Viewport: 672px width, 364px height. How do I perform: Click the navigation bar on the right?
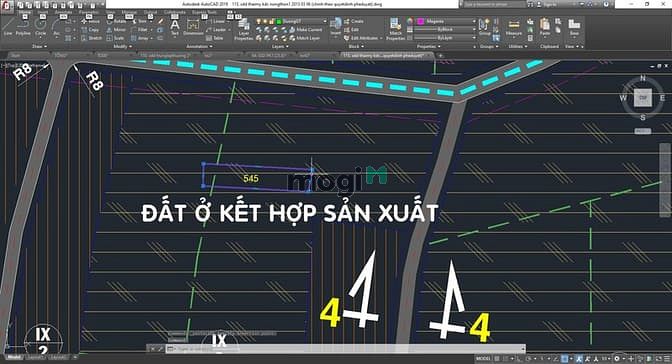(x=665, y=180)
